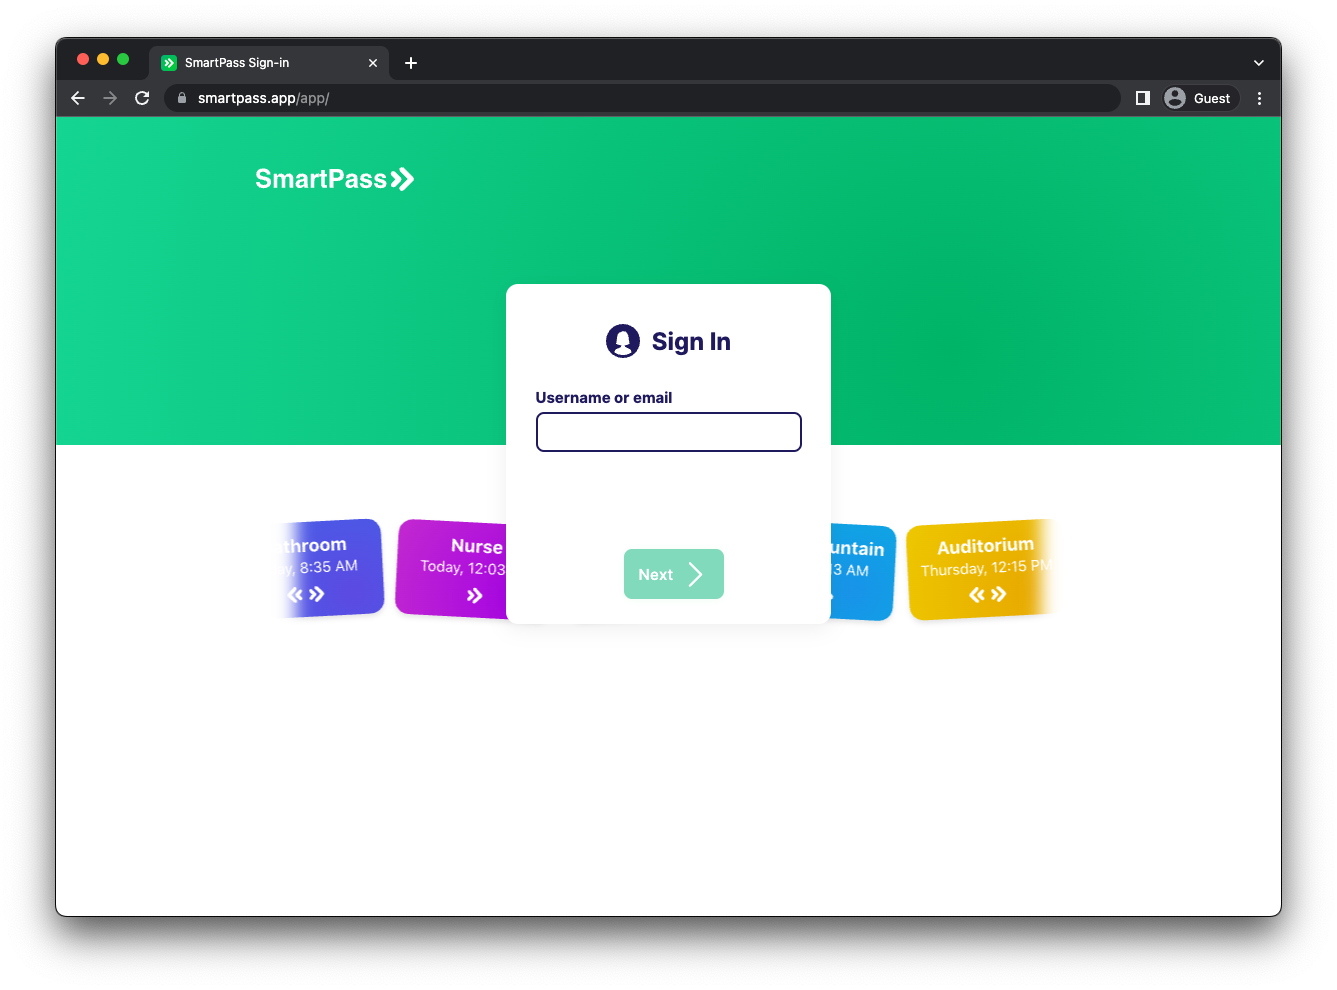Click the Sign In user avatar icon

point(622,341)
